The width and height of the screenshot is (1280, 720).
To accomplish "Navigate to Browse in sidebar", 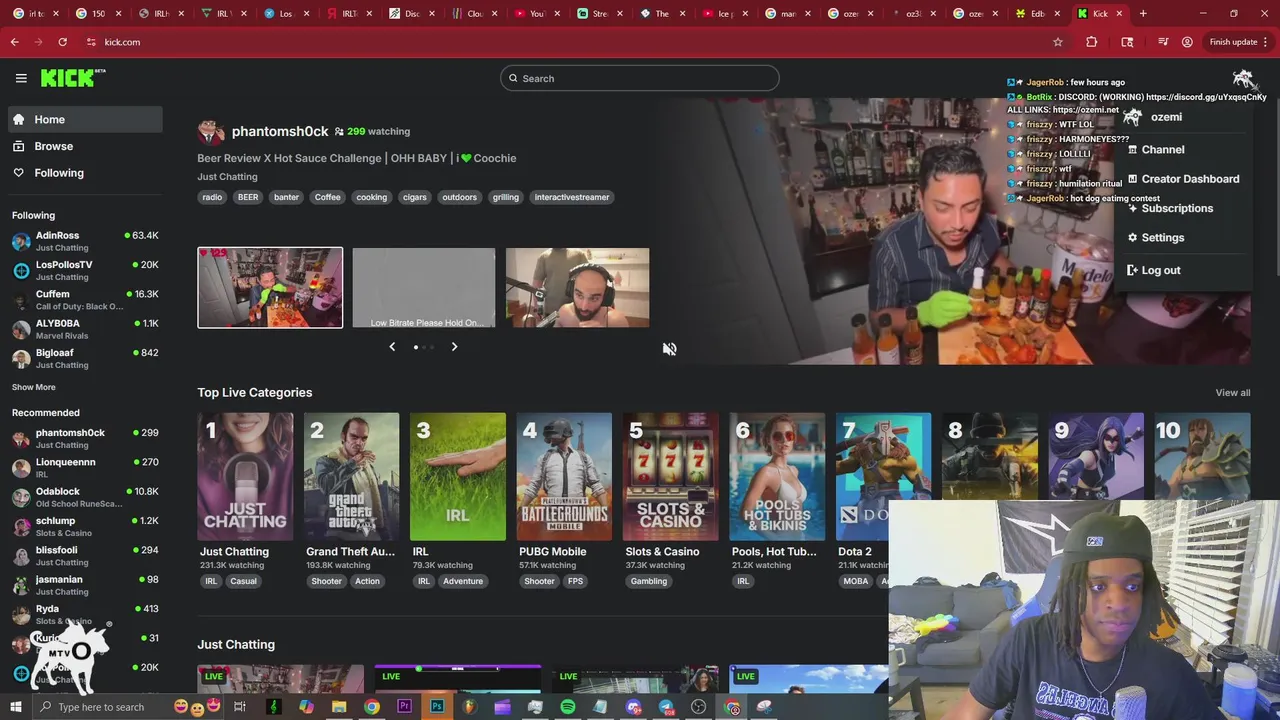I will 85,146.
